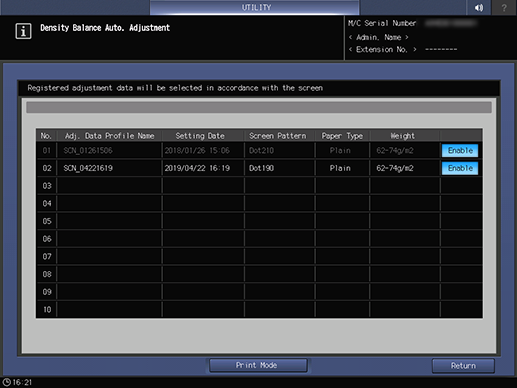
Task: Click the information icon beside the title
Action: (23, 31)
